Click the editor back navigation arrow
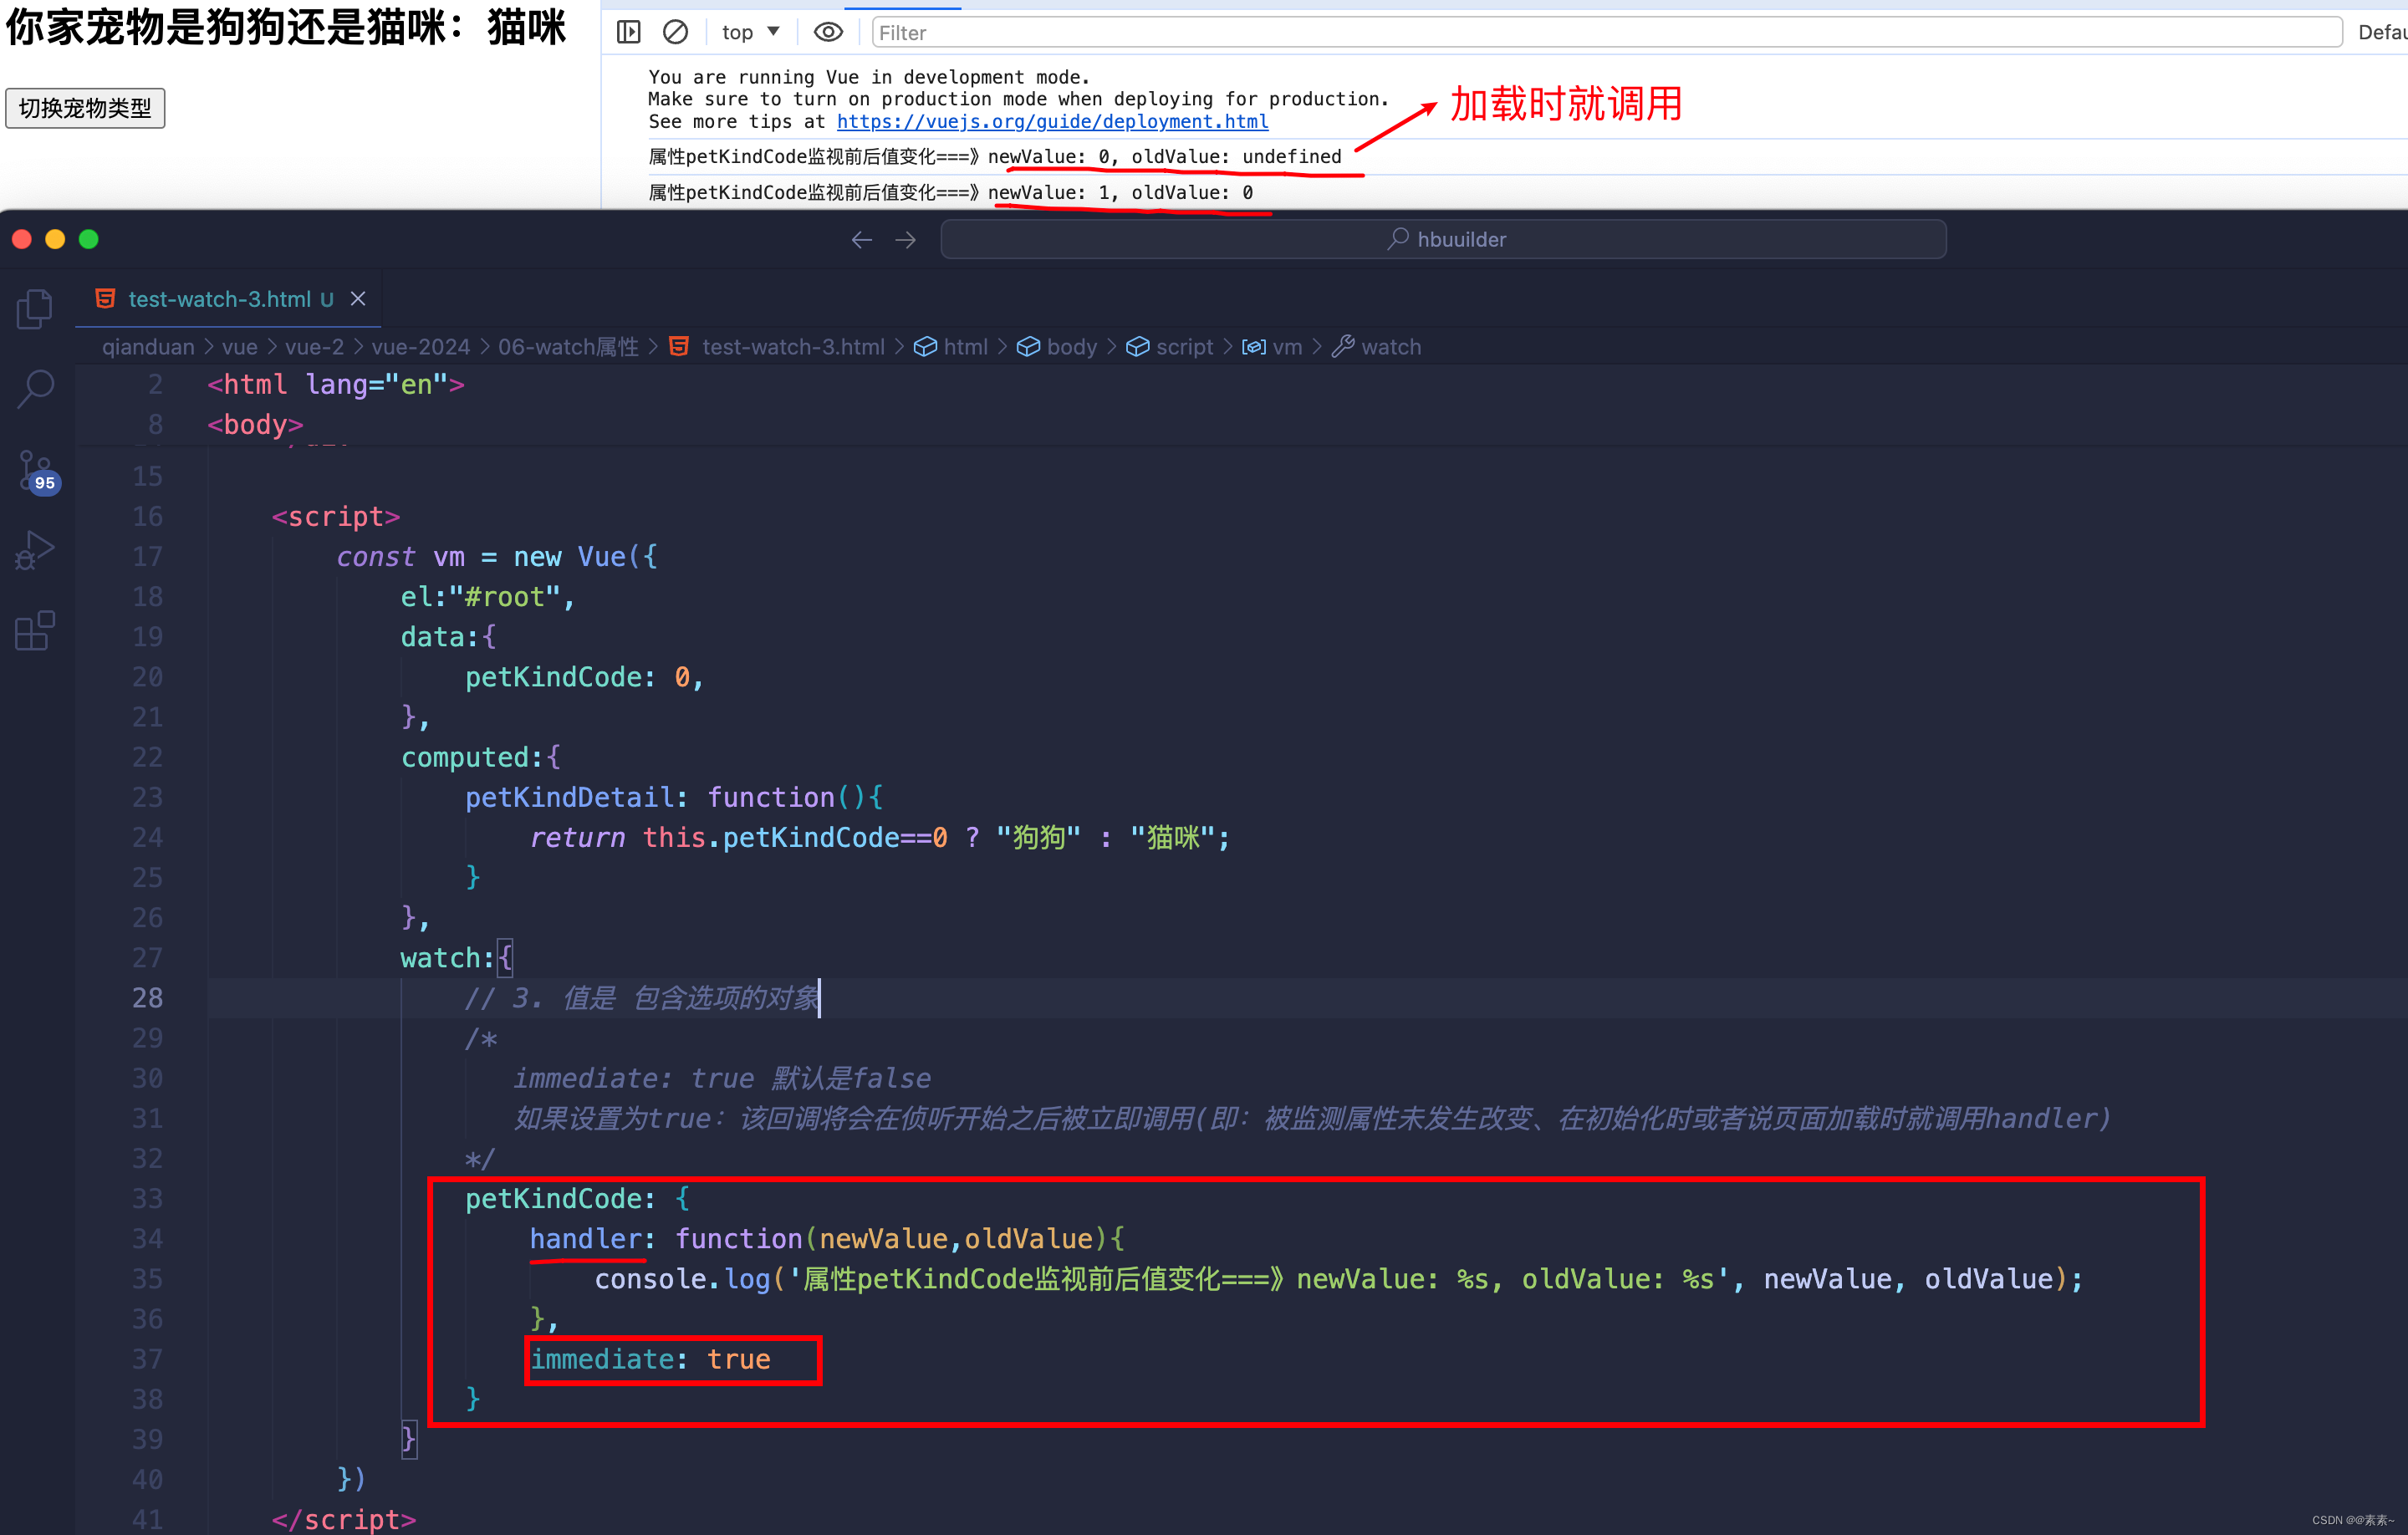The height and width of the screenshot is (1535, 2408). point(861,240)
